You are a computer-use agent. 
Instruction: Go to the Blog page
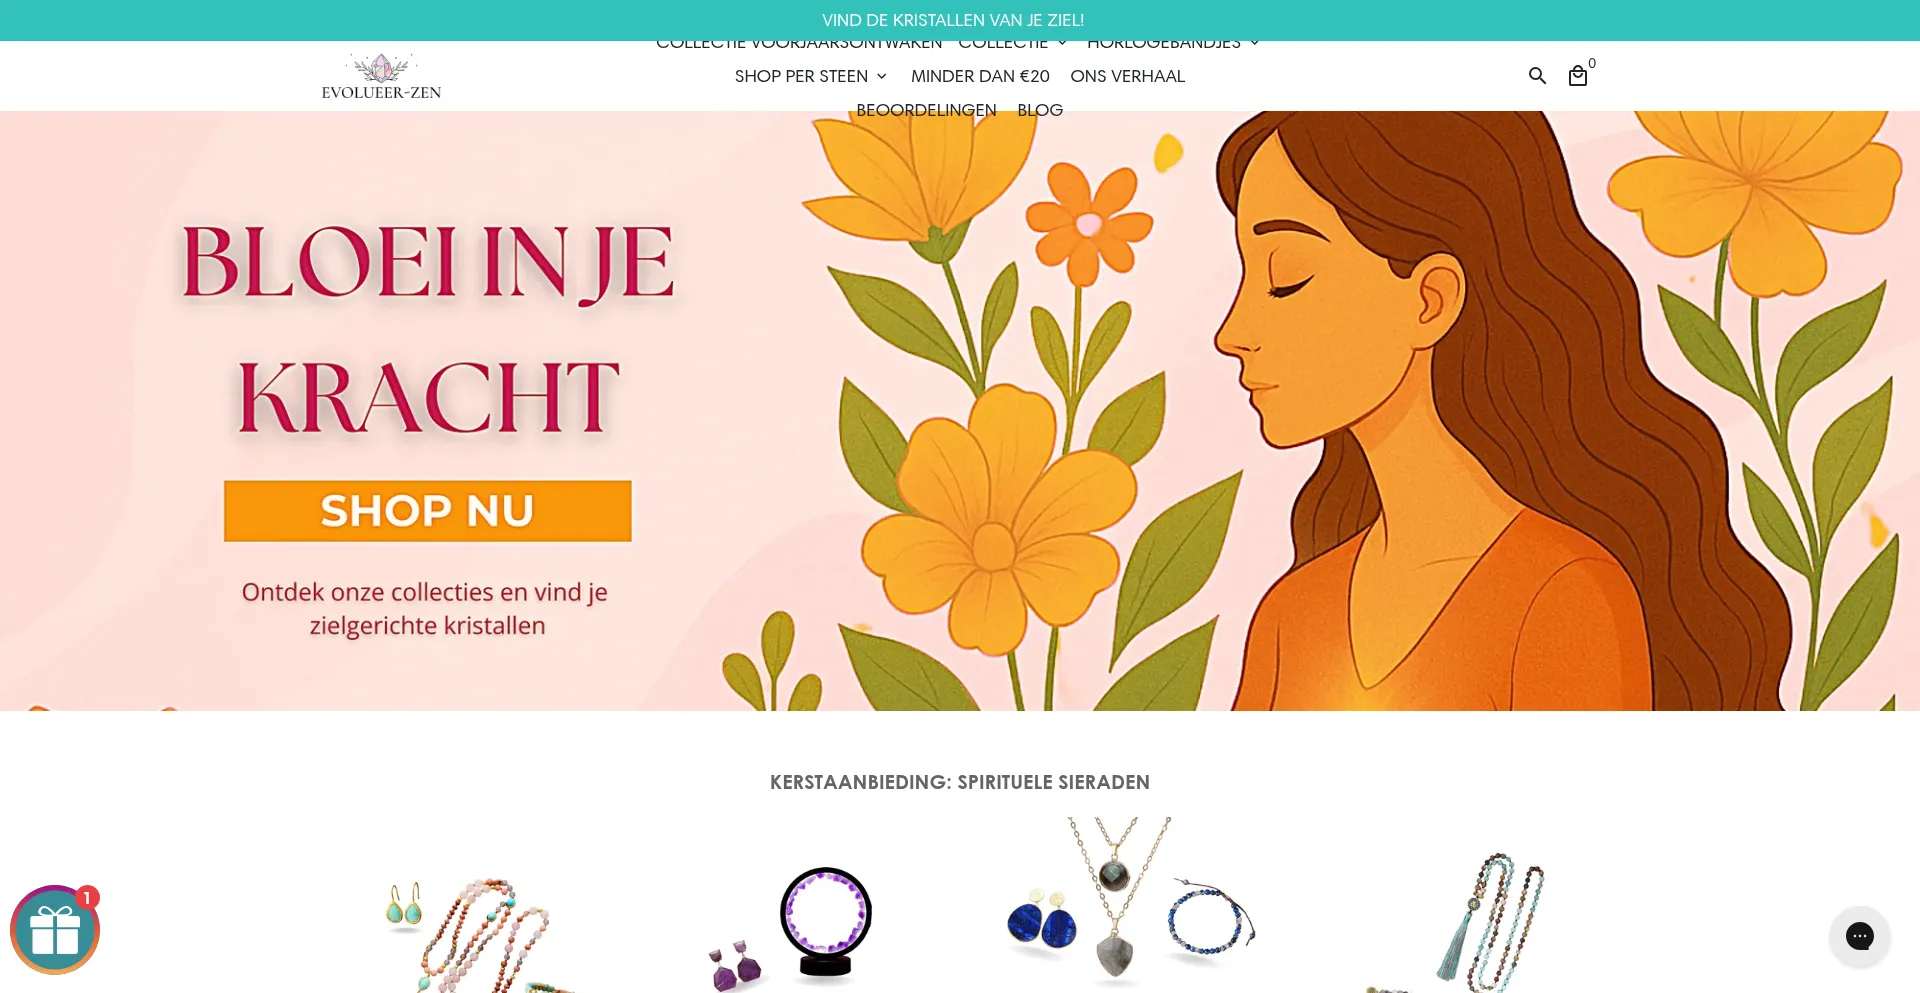[1040, 110]
